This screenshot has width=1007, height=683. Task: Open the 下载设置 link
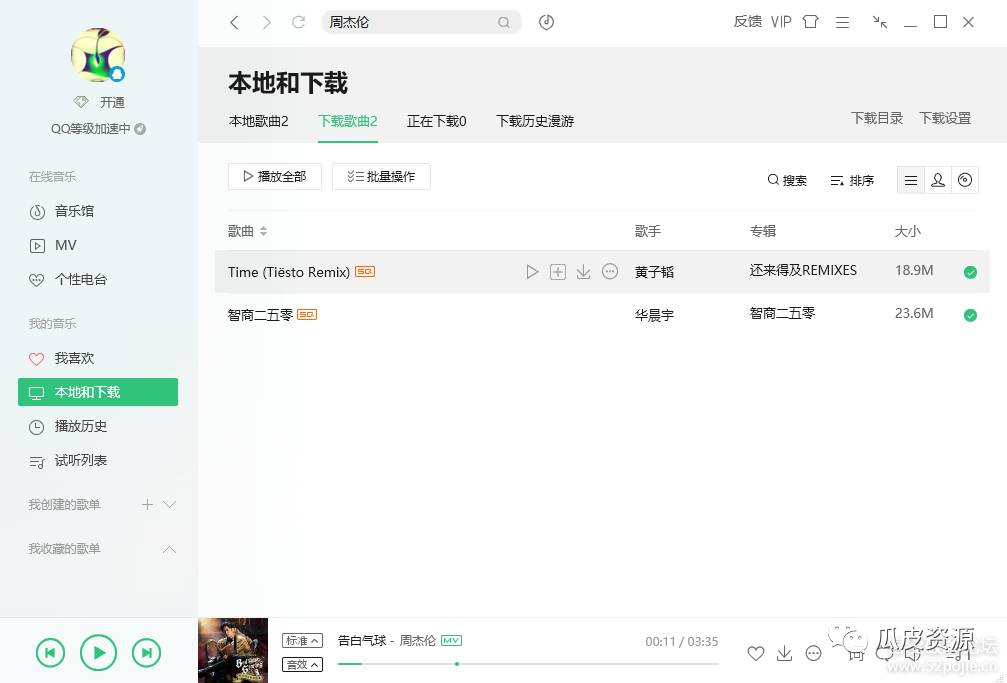coord(945,118)
